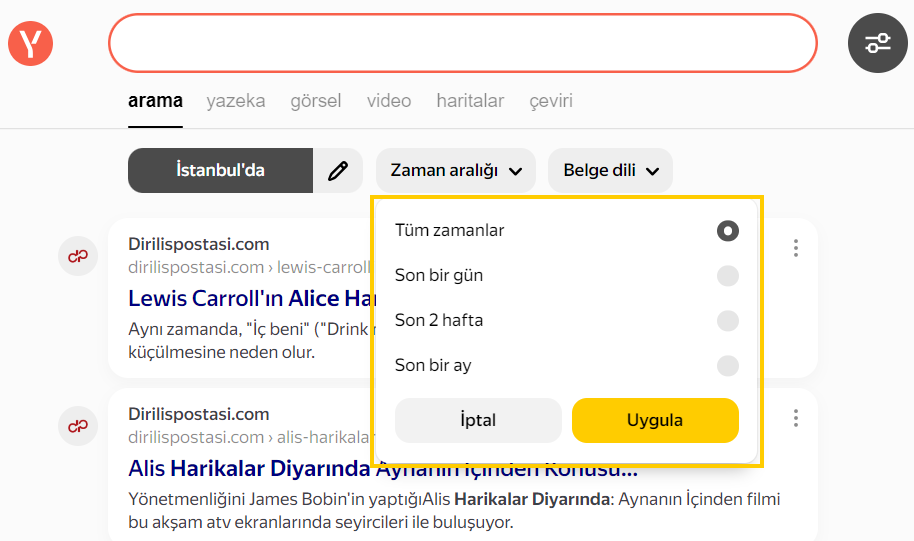Open the three-dot menu for second result

click(795, 418)
